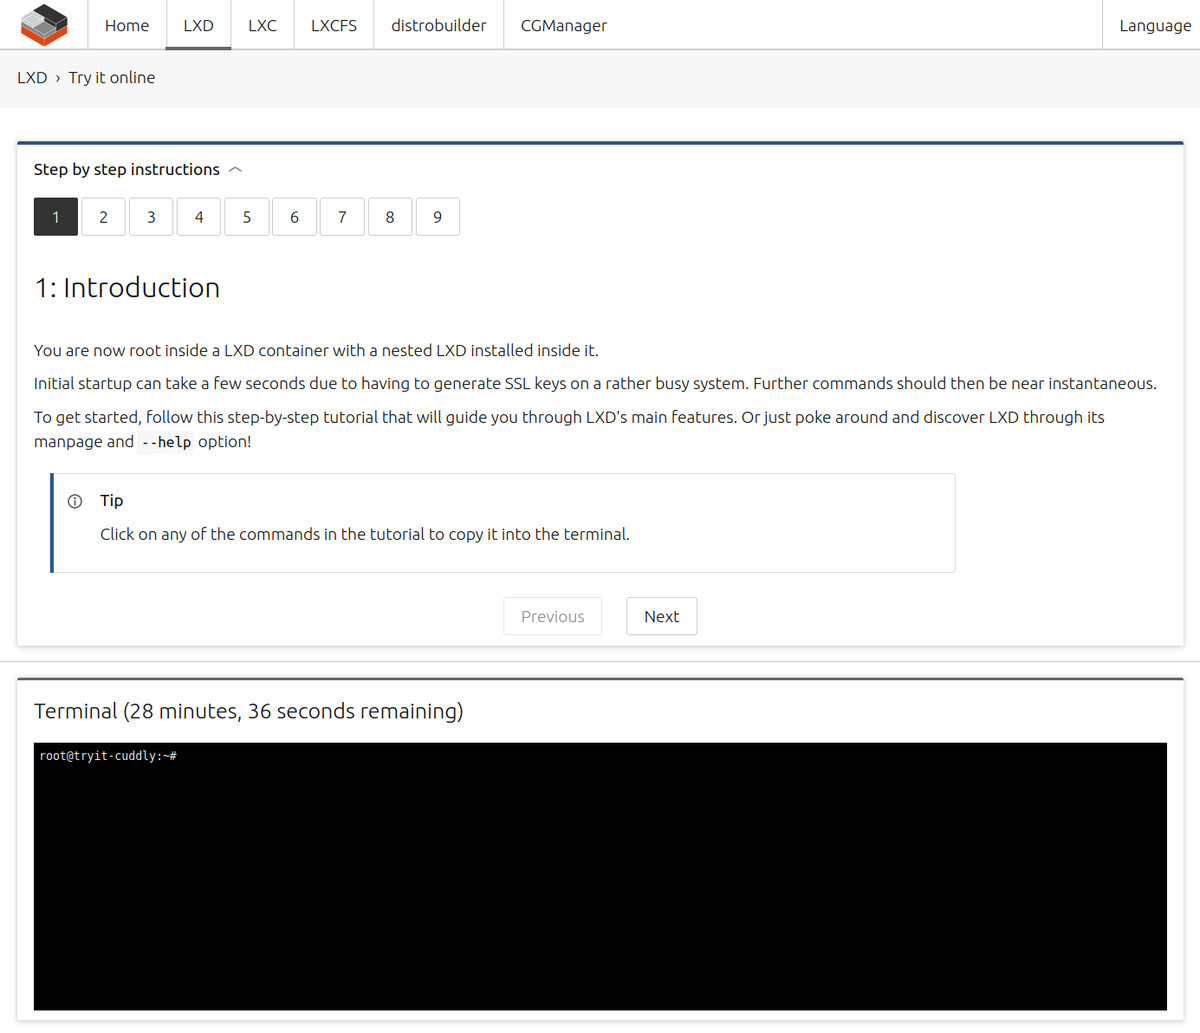Click the info icon beside Tip
The width and height of the screenshot is (1200, 1033).
pyautogui.click(x=75, y=501)
